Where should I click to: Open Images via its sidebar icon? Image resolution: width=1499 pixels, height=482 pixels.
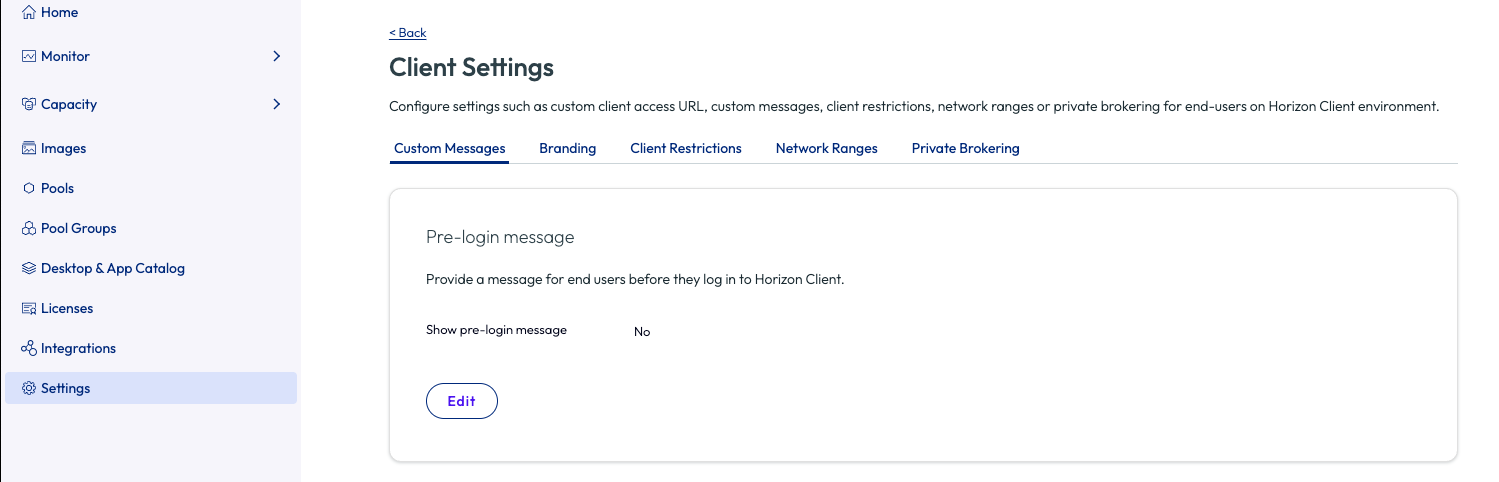coord(29,149)
